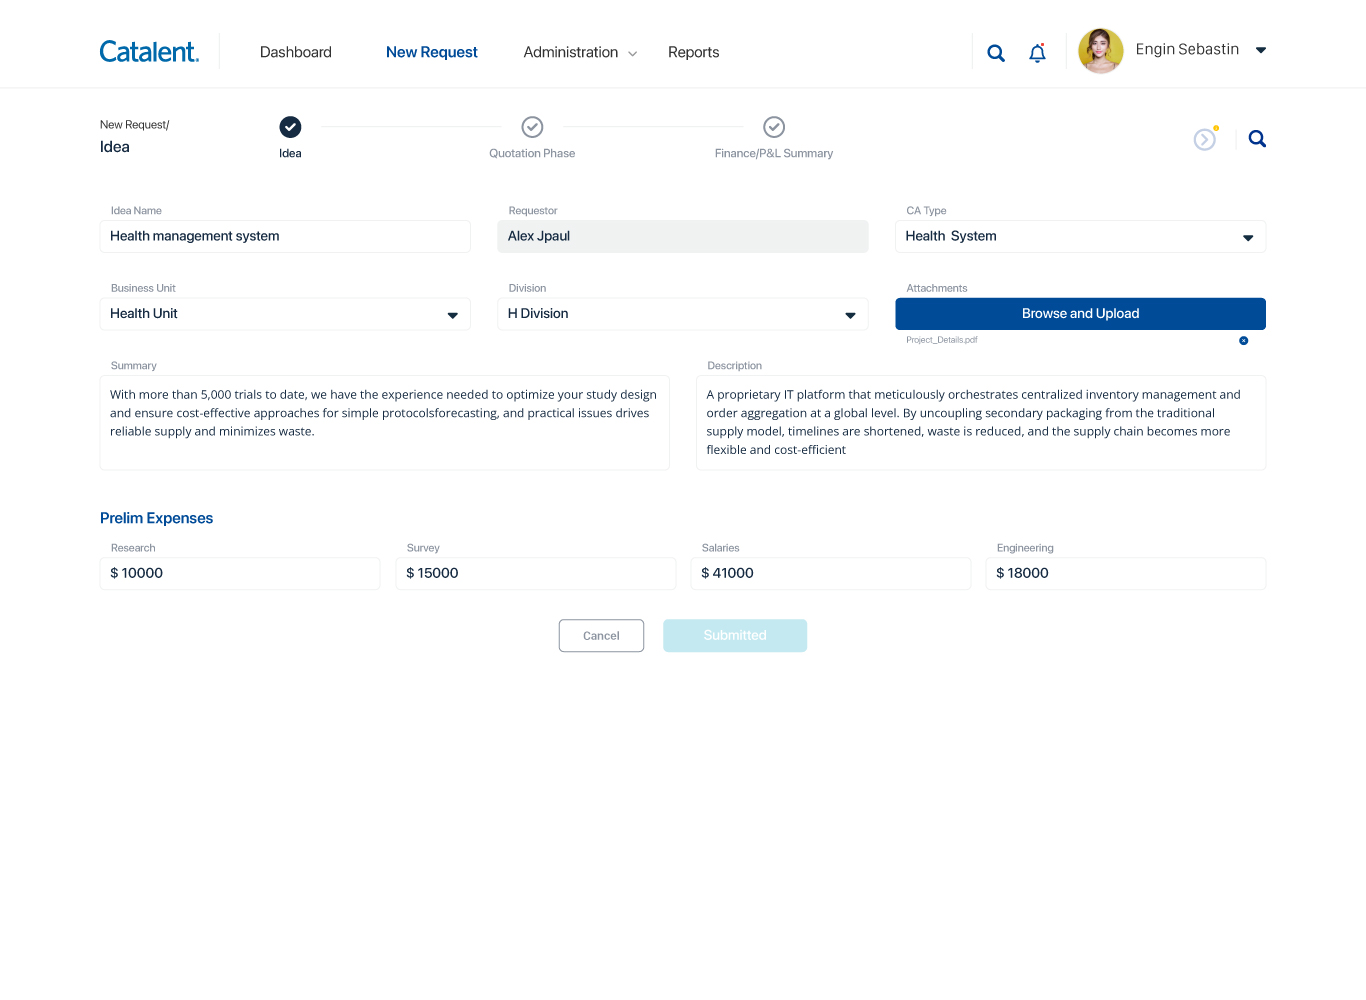Image resolution: width=1366 pixels, height=1000 pixels.
Task: Open search from the top navigation bar
Action: (x=996, y=53)
